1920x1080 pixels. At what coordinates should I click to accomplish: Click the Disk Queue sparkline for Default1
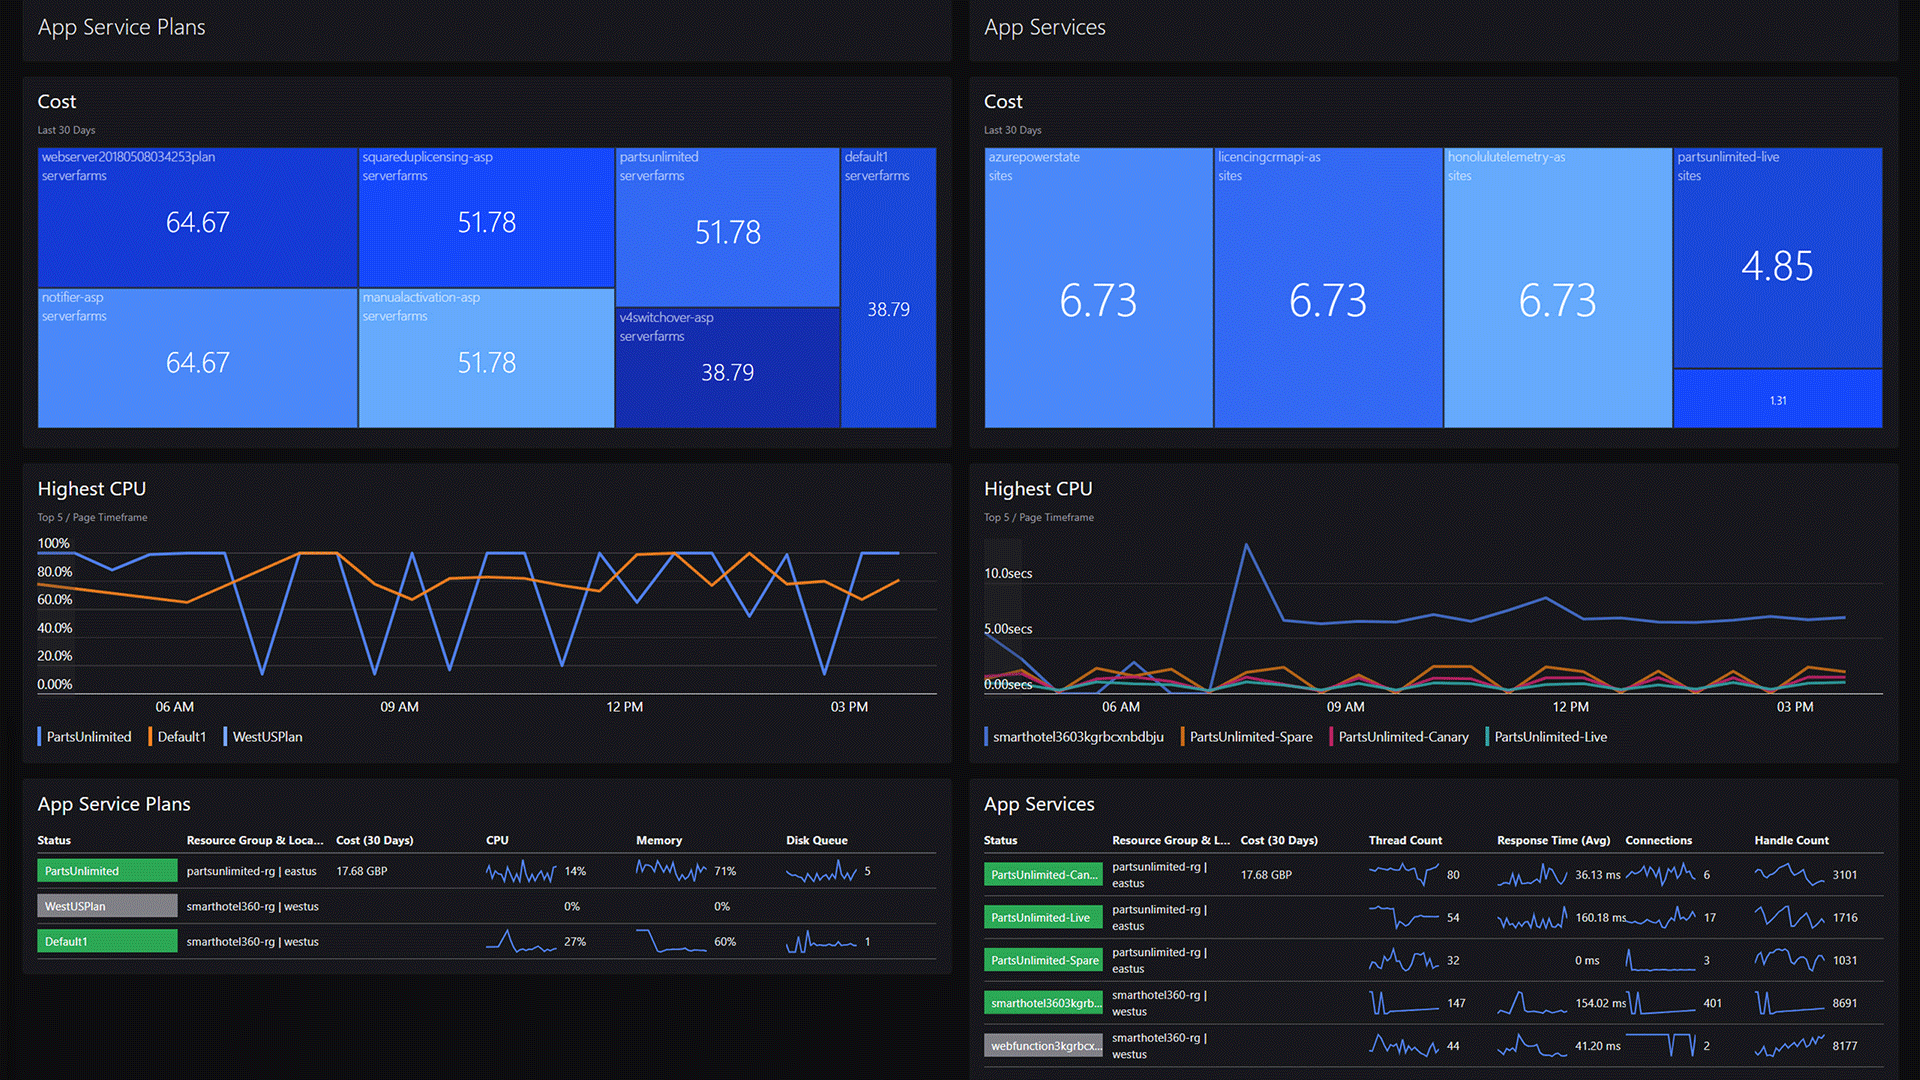(x=822, y=941)
